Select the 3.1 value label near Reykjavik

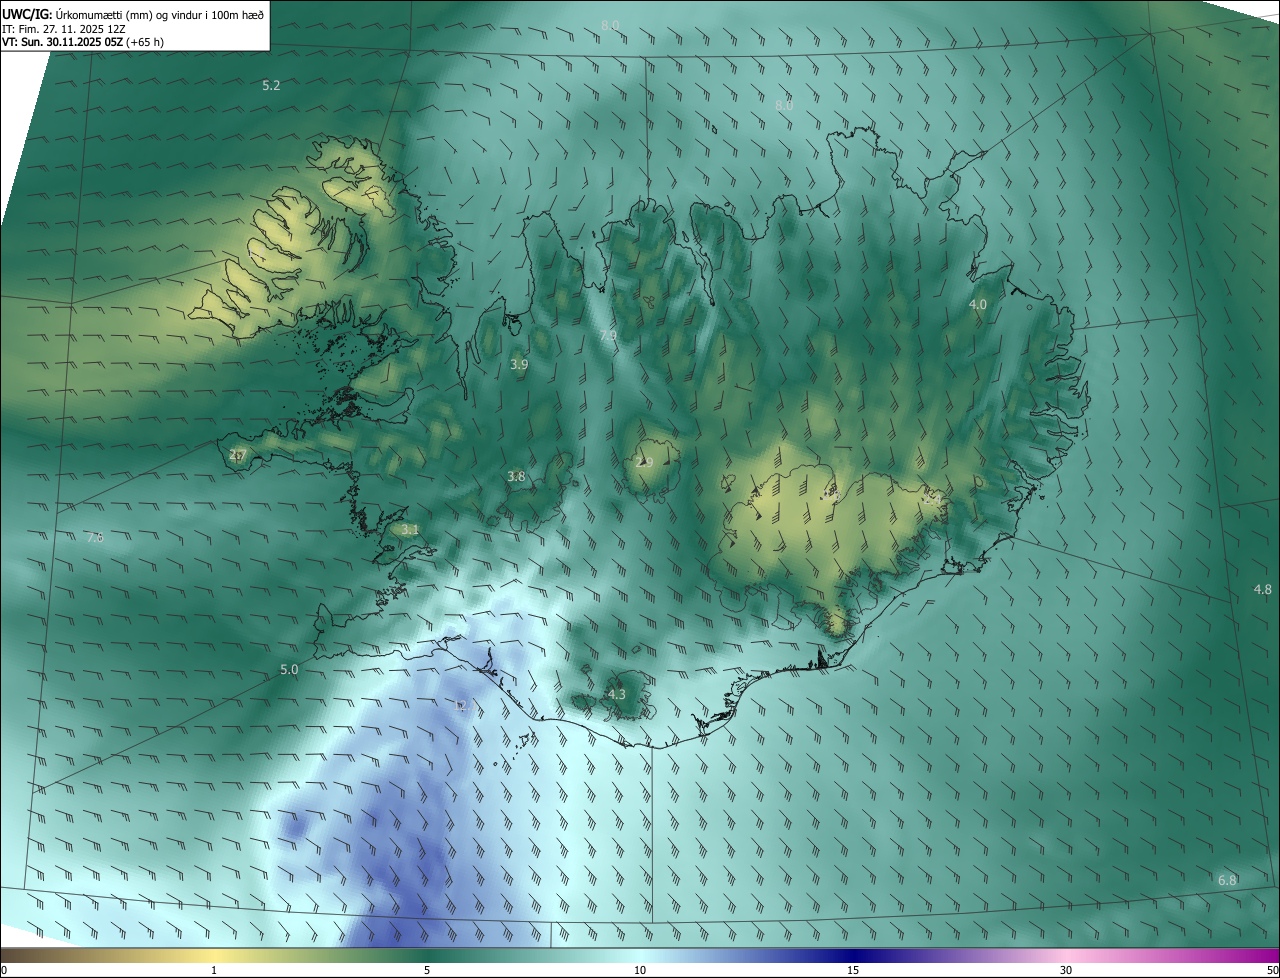[410, 530]
